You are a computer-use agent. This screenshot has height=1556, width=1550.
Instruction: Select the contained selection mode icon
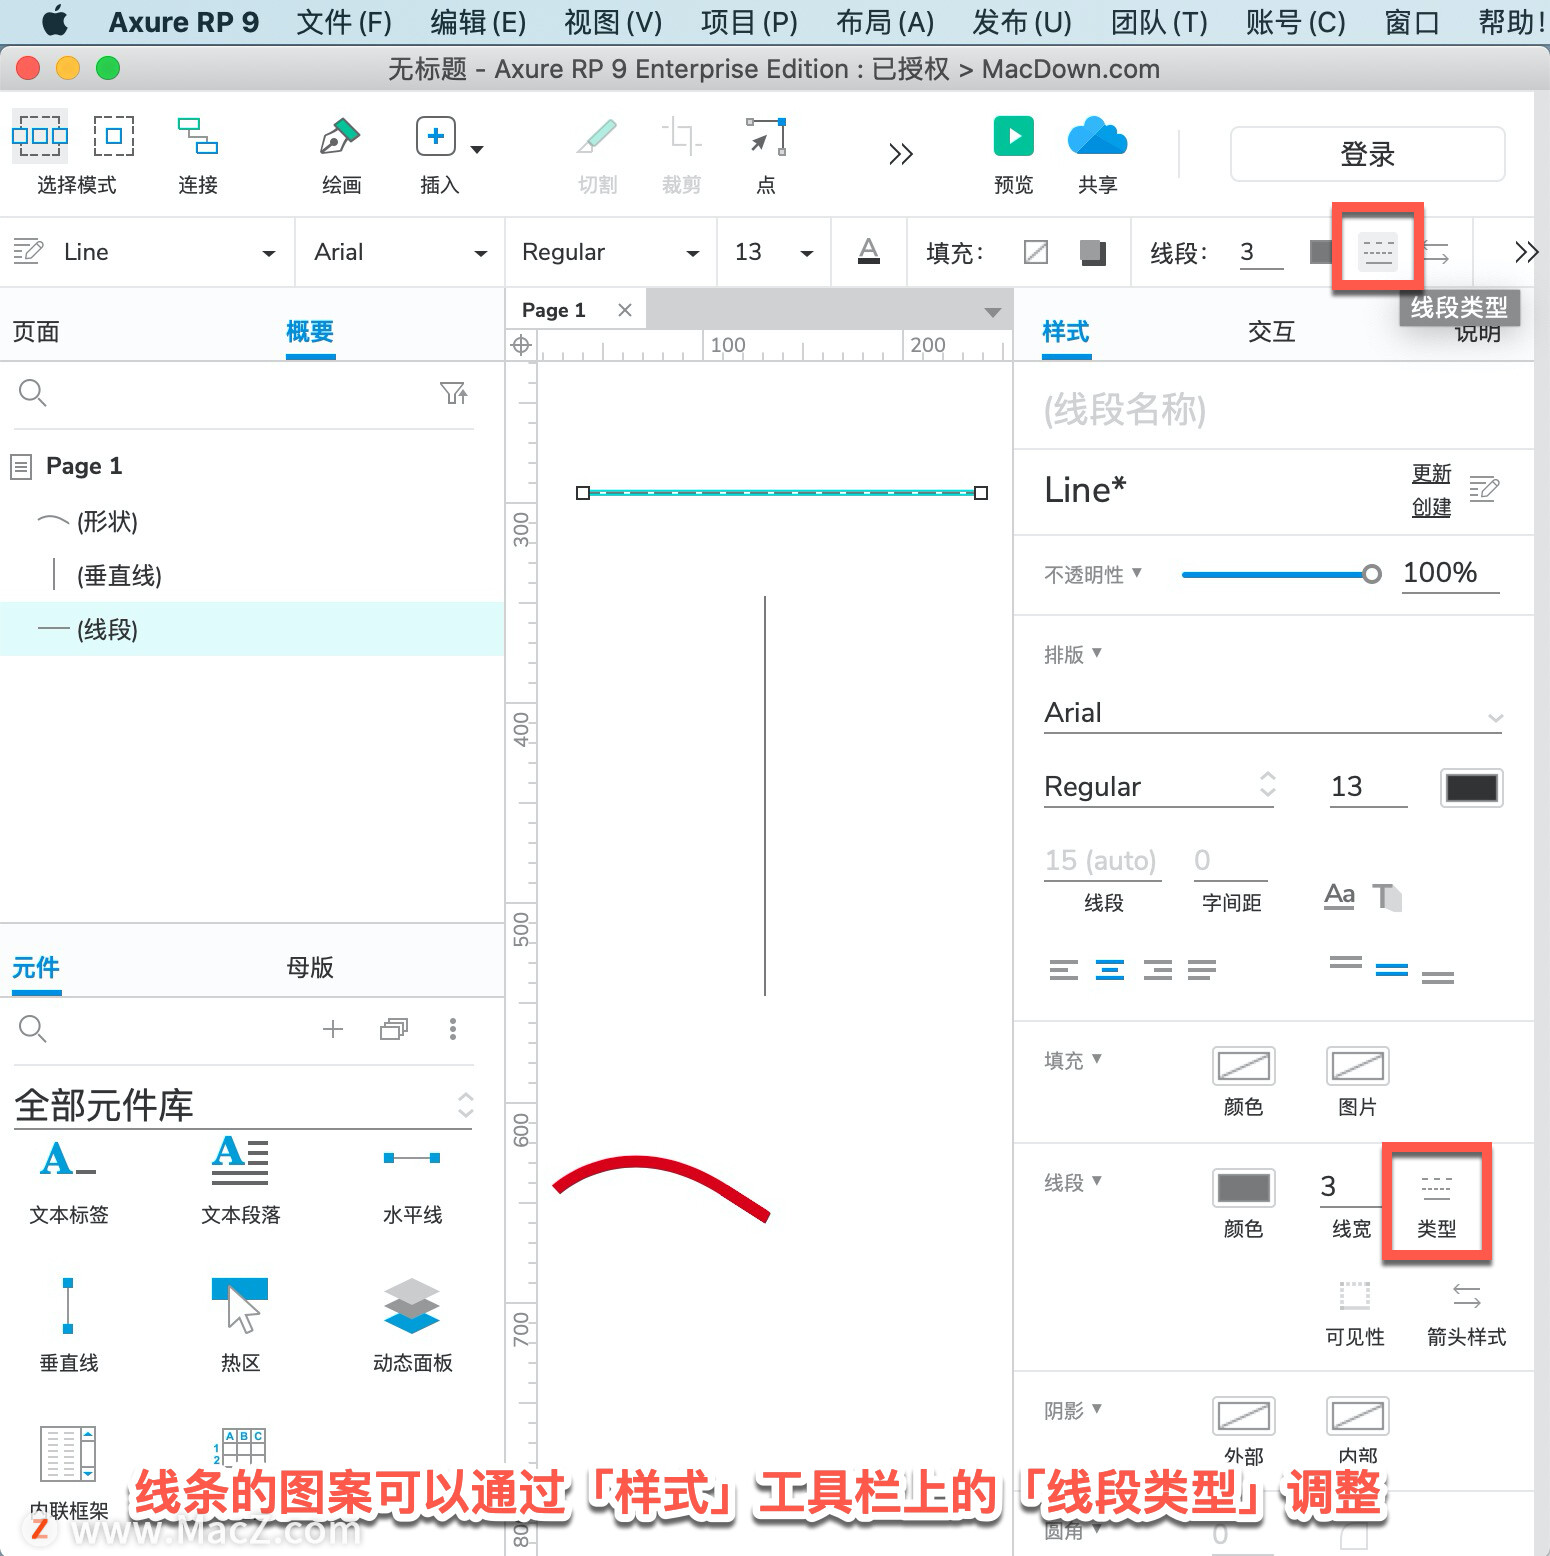114,135
